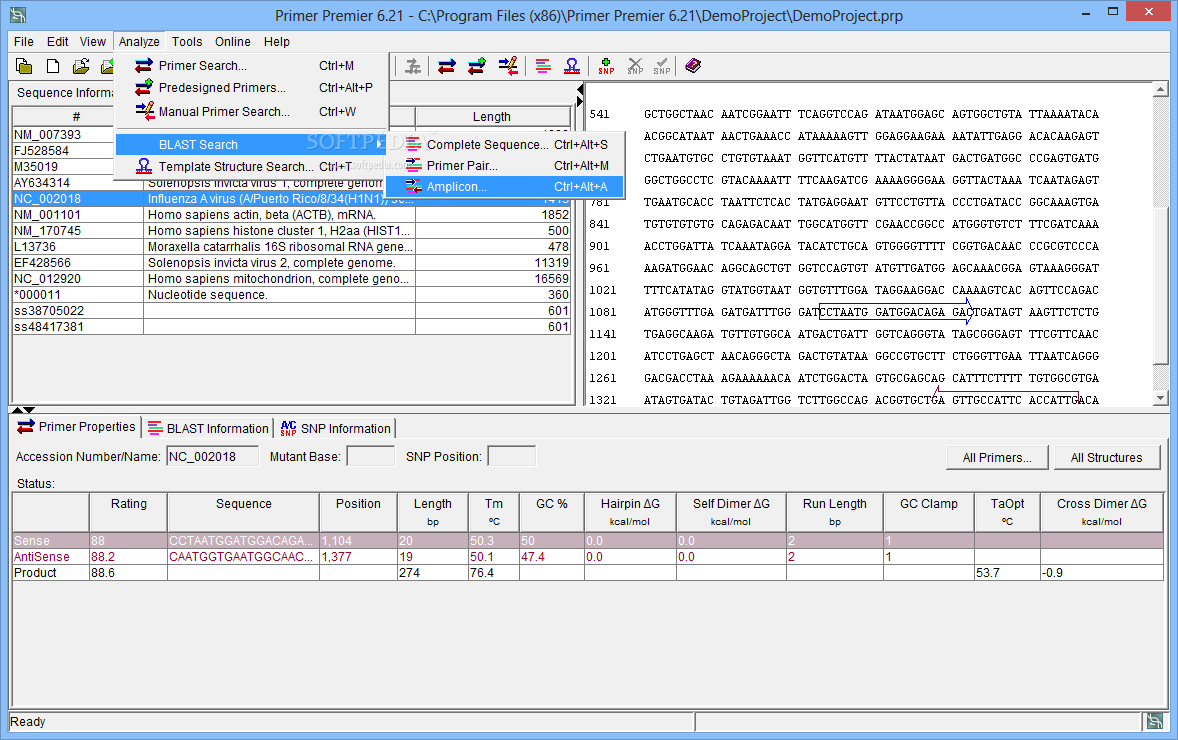Viewport: 1178px width, 740px height.
Task: Click the open project icon in toolbar
Action: point(24,66)
